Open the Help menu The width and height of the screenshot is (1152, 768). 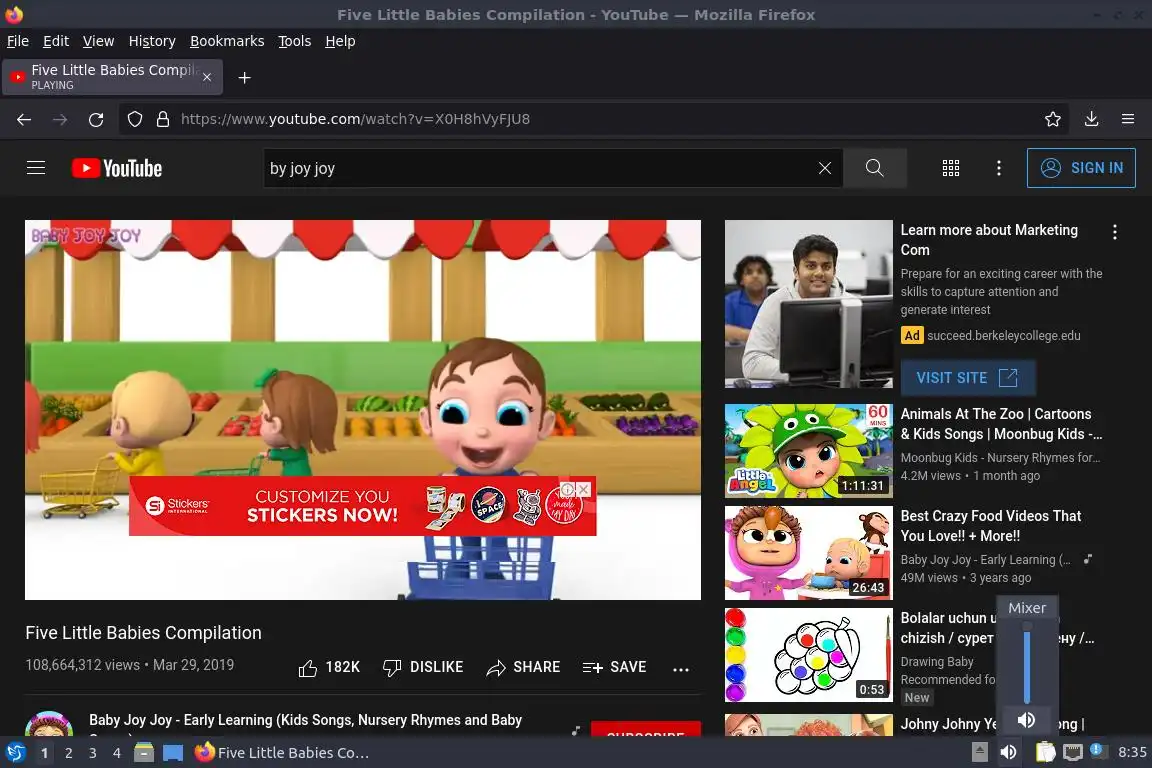340,41
